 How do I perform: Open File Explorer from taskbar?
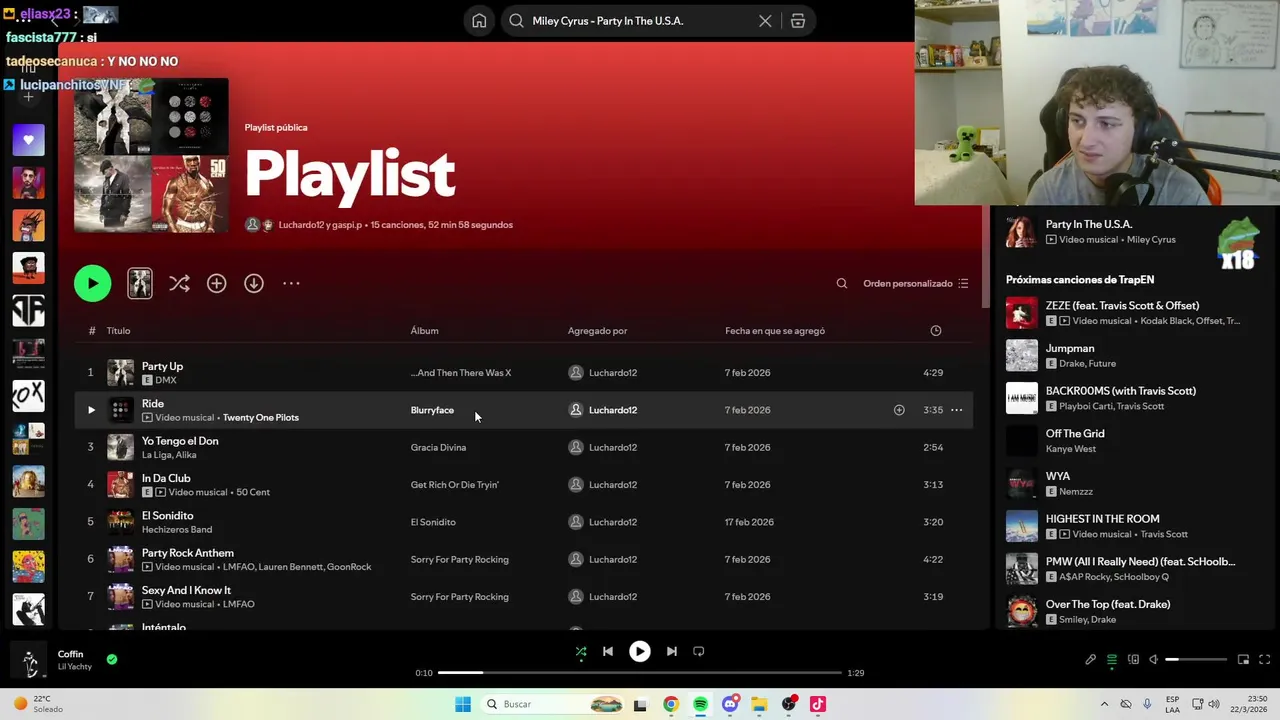click(759, 704)
